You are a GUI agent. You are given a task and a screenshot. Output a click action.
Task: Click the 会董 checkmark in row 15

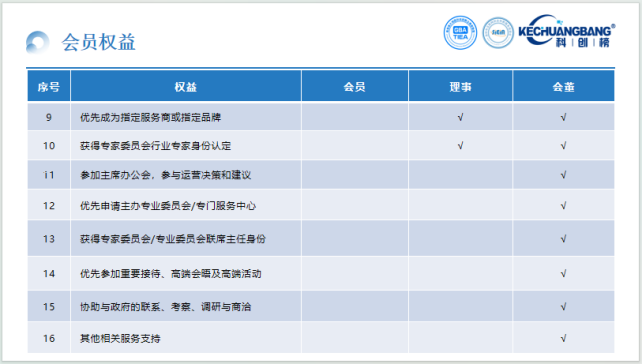[563, 307]
